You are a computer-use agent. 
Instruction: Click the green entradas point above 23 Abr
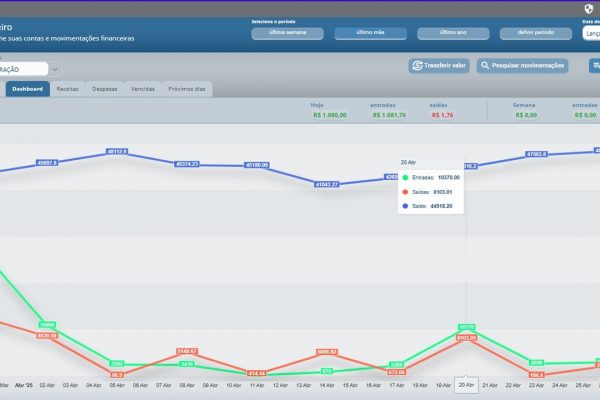(536, 362)
